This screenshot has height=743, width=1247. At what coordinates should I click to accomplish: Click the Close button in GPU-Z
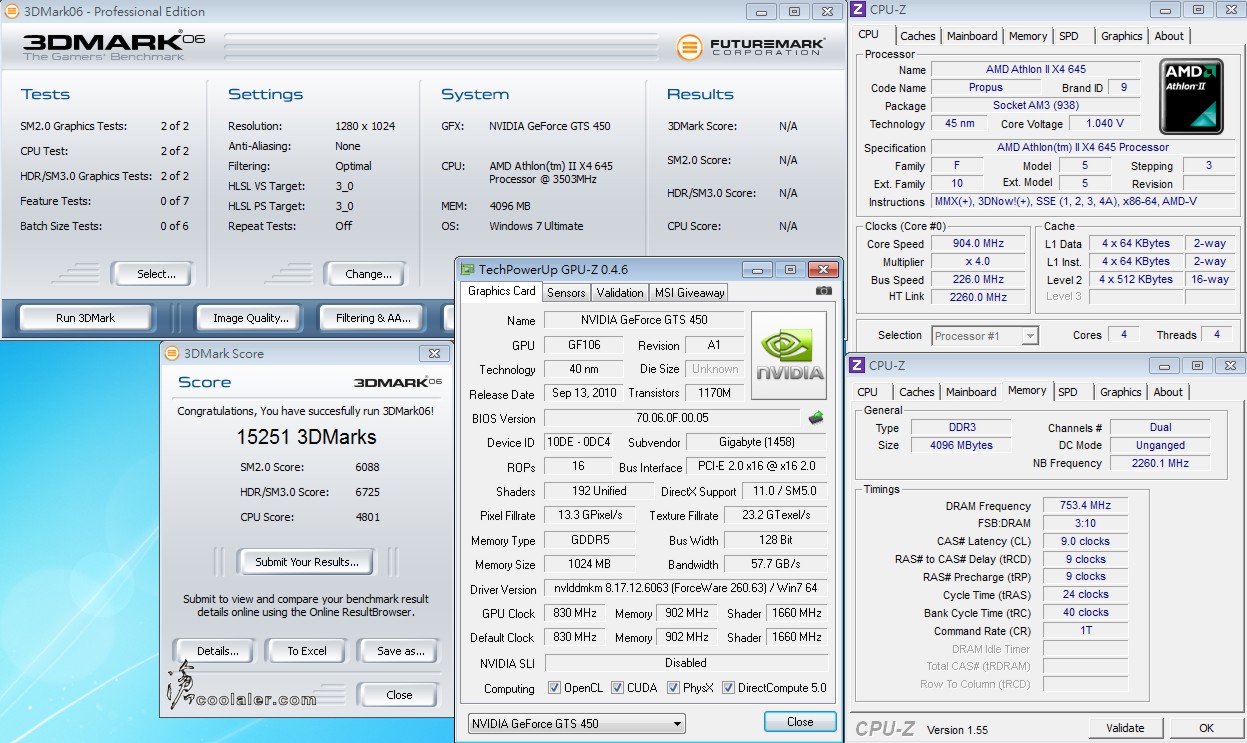(x=800, y=722)
